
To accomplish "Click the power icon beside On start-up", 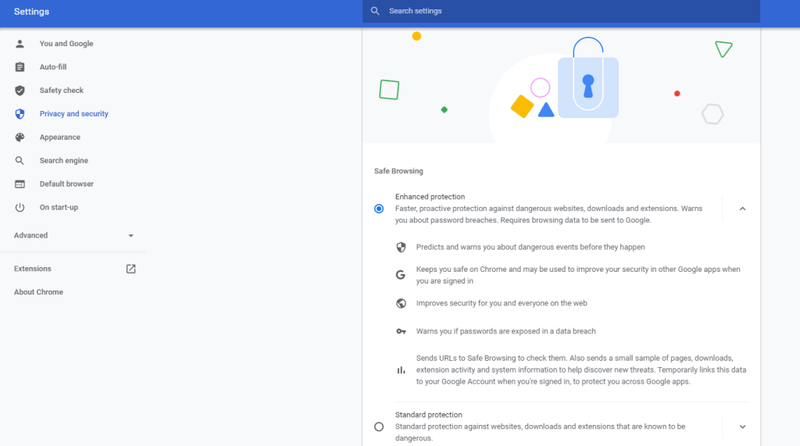I will pos(19,207).
